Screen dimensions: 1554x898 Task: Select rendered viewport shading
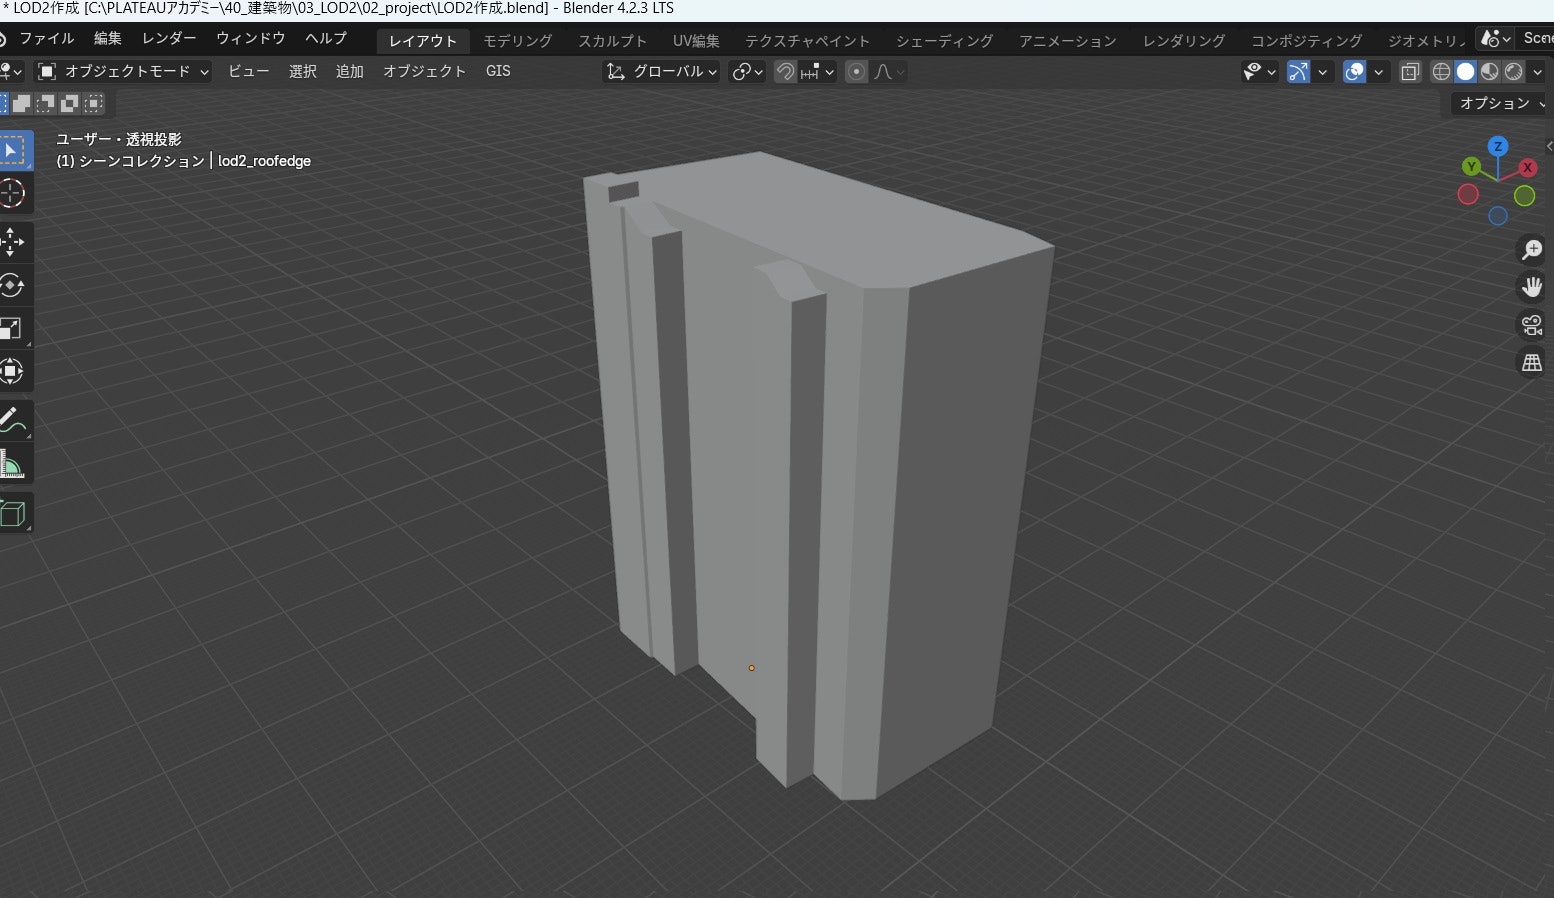(x=1513, y=71)
